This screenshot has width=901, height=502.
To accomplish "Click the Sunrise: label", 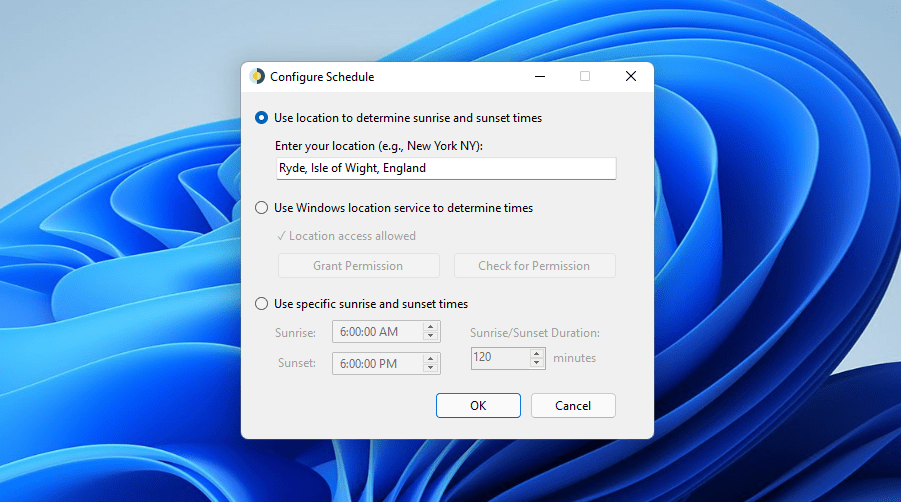I will tap(295, 333).
